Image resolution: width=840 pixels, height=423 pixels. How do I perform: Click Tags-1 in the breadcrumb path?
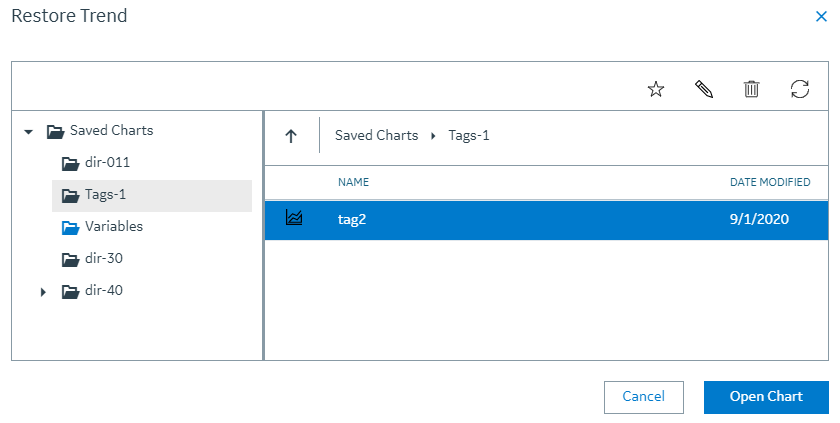click(469, 135)
